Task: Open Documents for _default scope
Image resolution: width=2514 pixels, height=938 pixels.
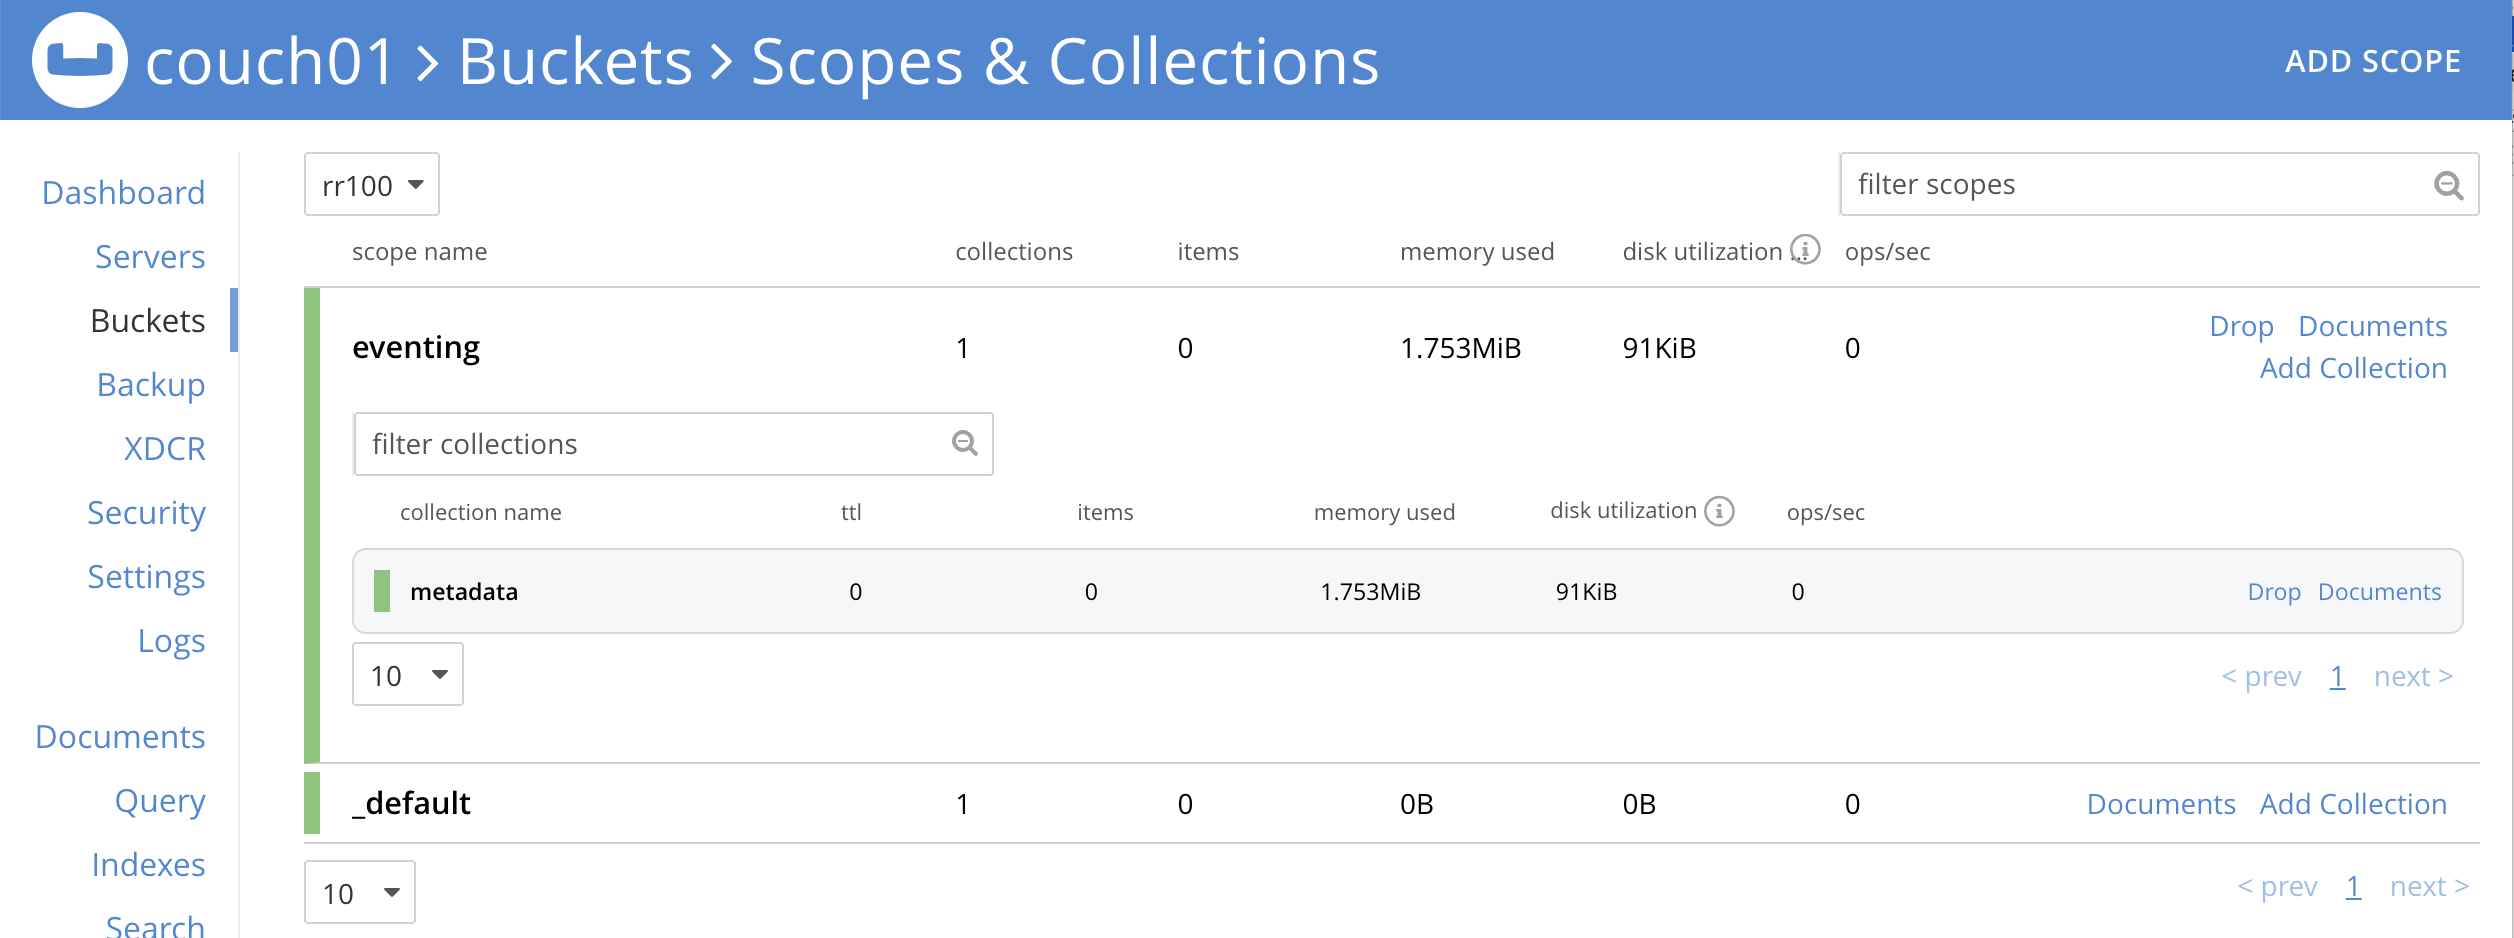Action: coord(2160,804)
